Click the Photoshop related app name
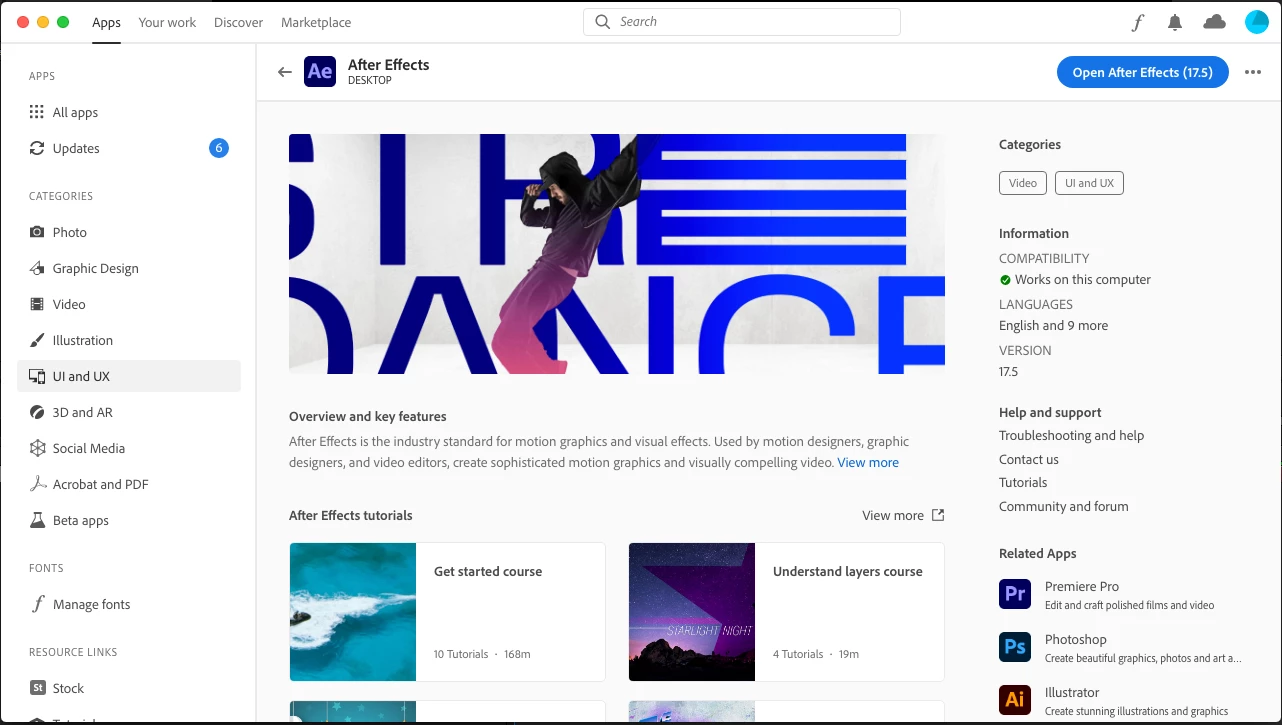The width and height of the screenshot is (1282, 725). [x=1076, y=640]
